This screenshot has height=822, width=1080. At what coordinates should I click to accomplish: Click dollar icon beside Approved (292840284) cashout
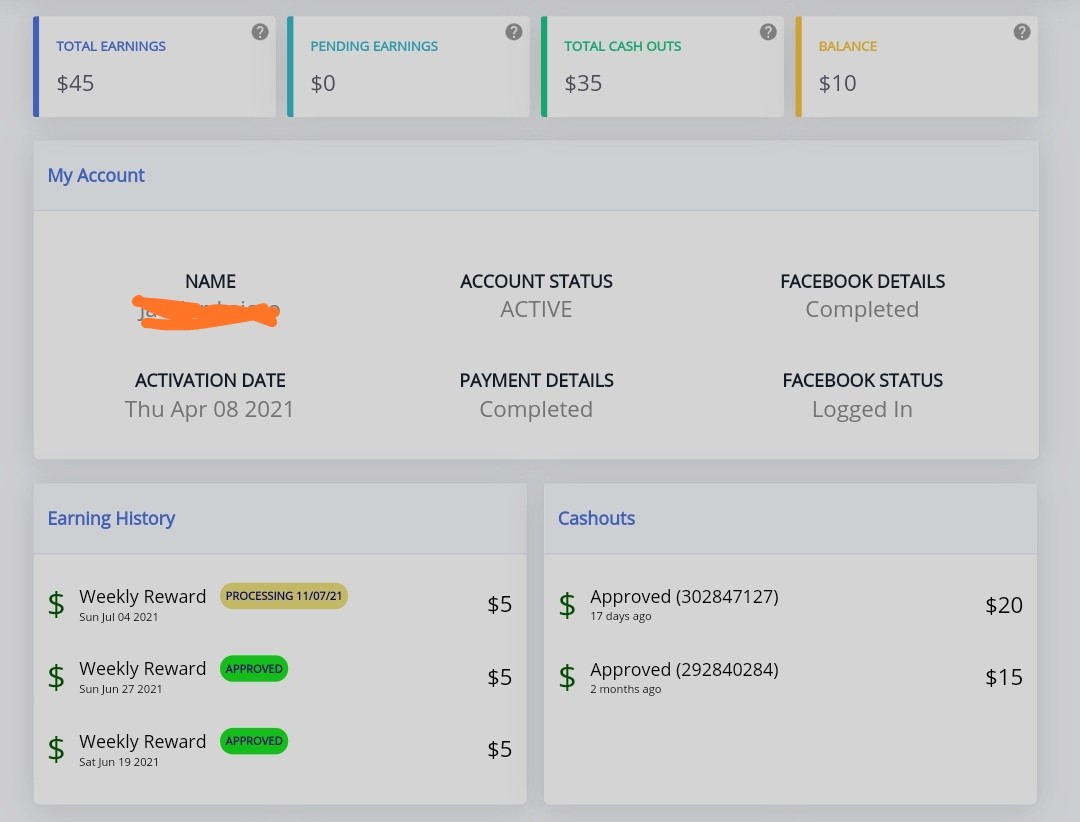tap(567, 677)
